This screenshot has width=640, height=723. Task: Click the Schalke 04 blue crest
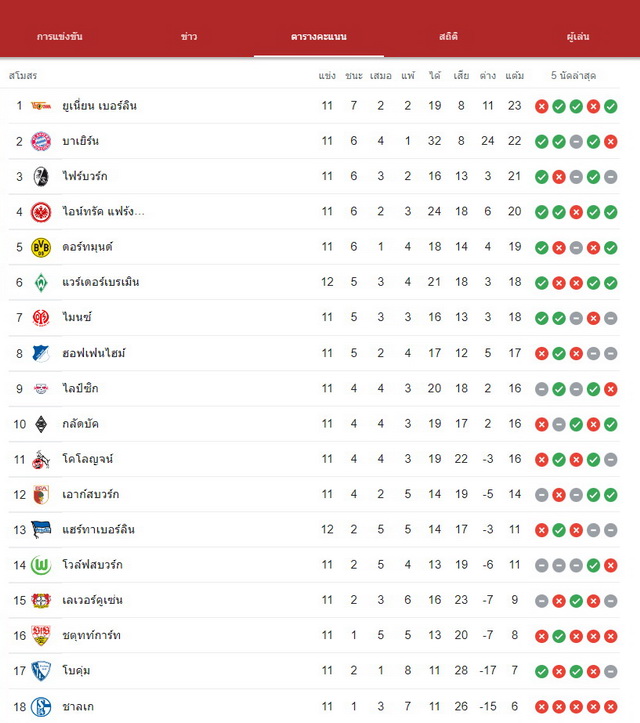tap(41, 706)
